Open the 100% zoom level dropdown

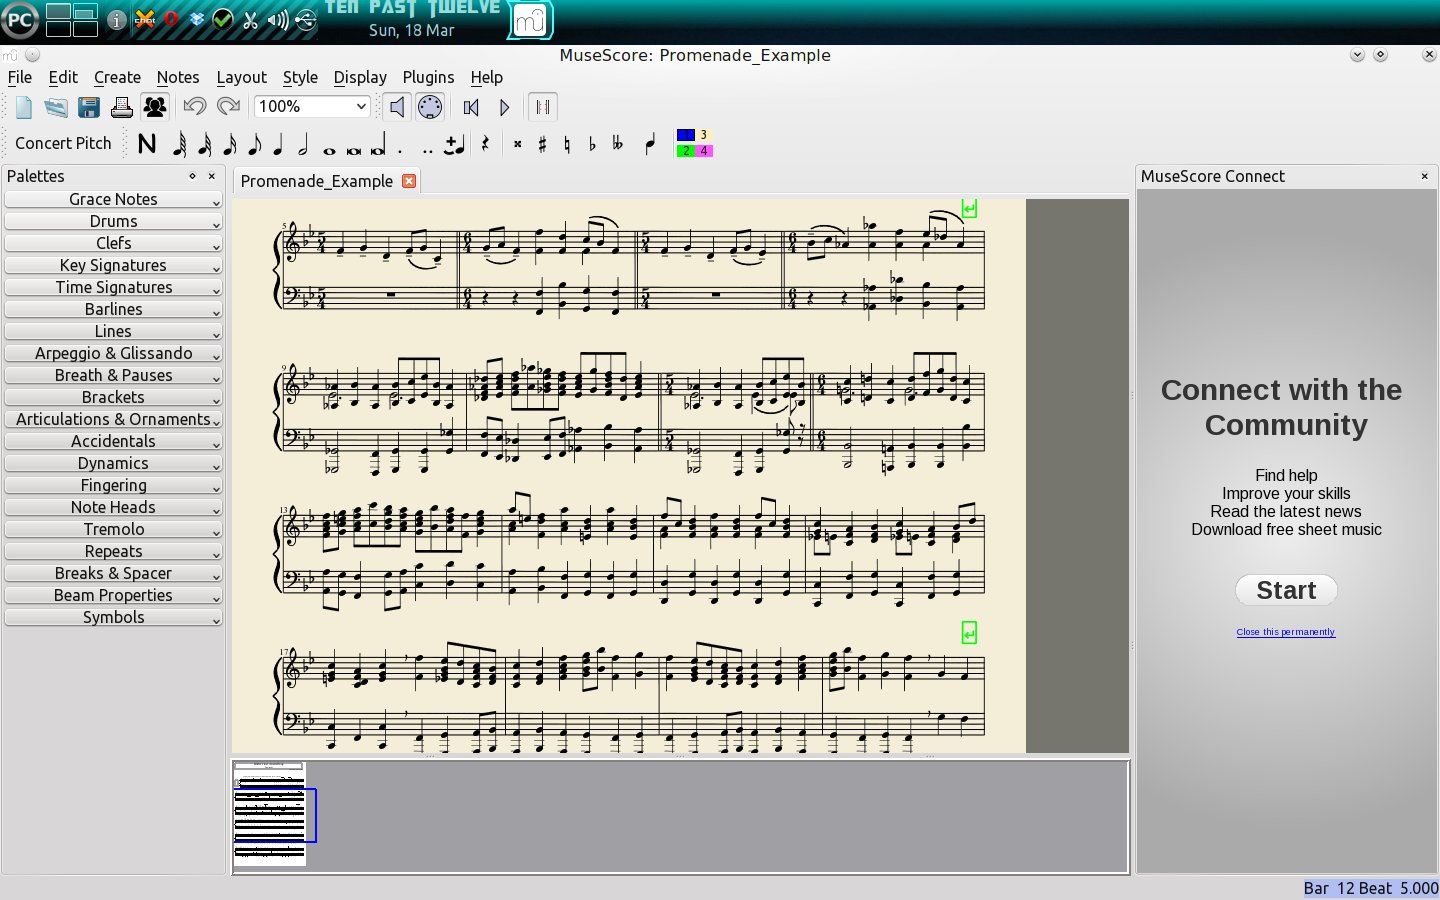pos(313,106)
